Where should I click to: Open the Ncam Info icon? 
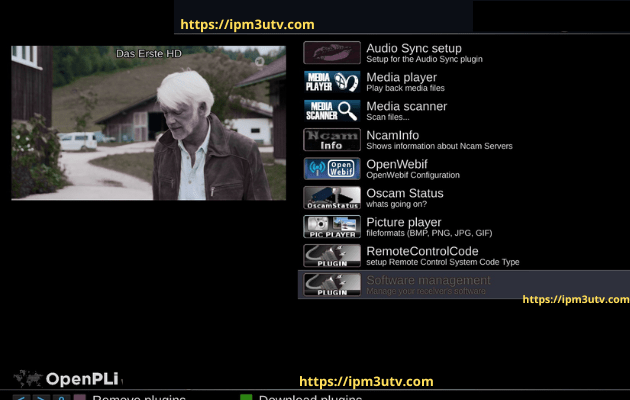click(331, 140)
